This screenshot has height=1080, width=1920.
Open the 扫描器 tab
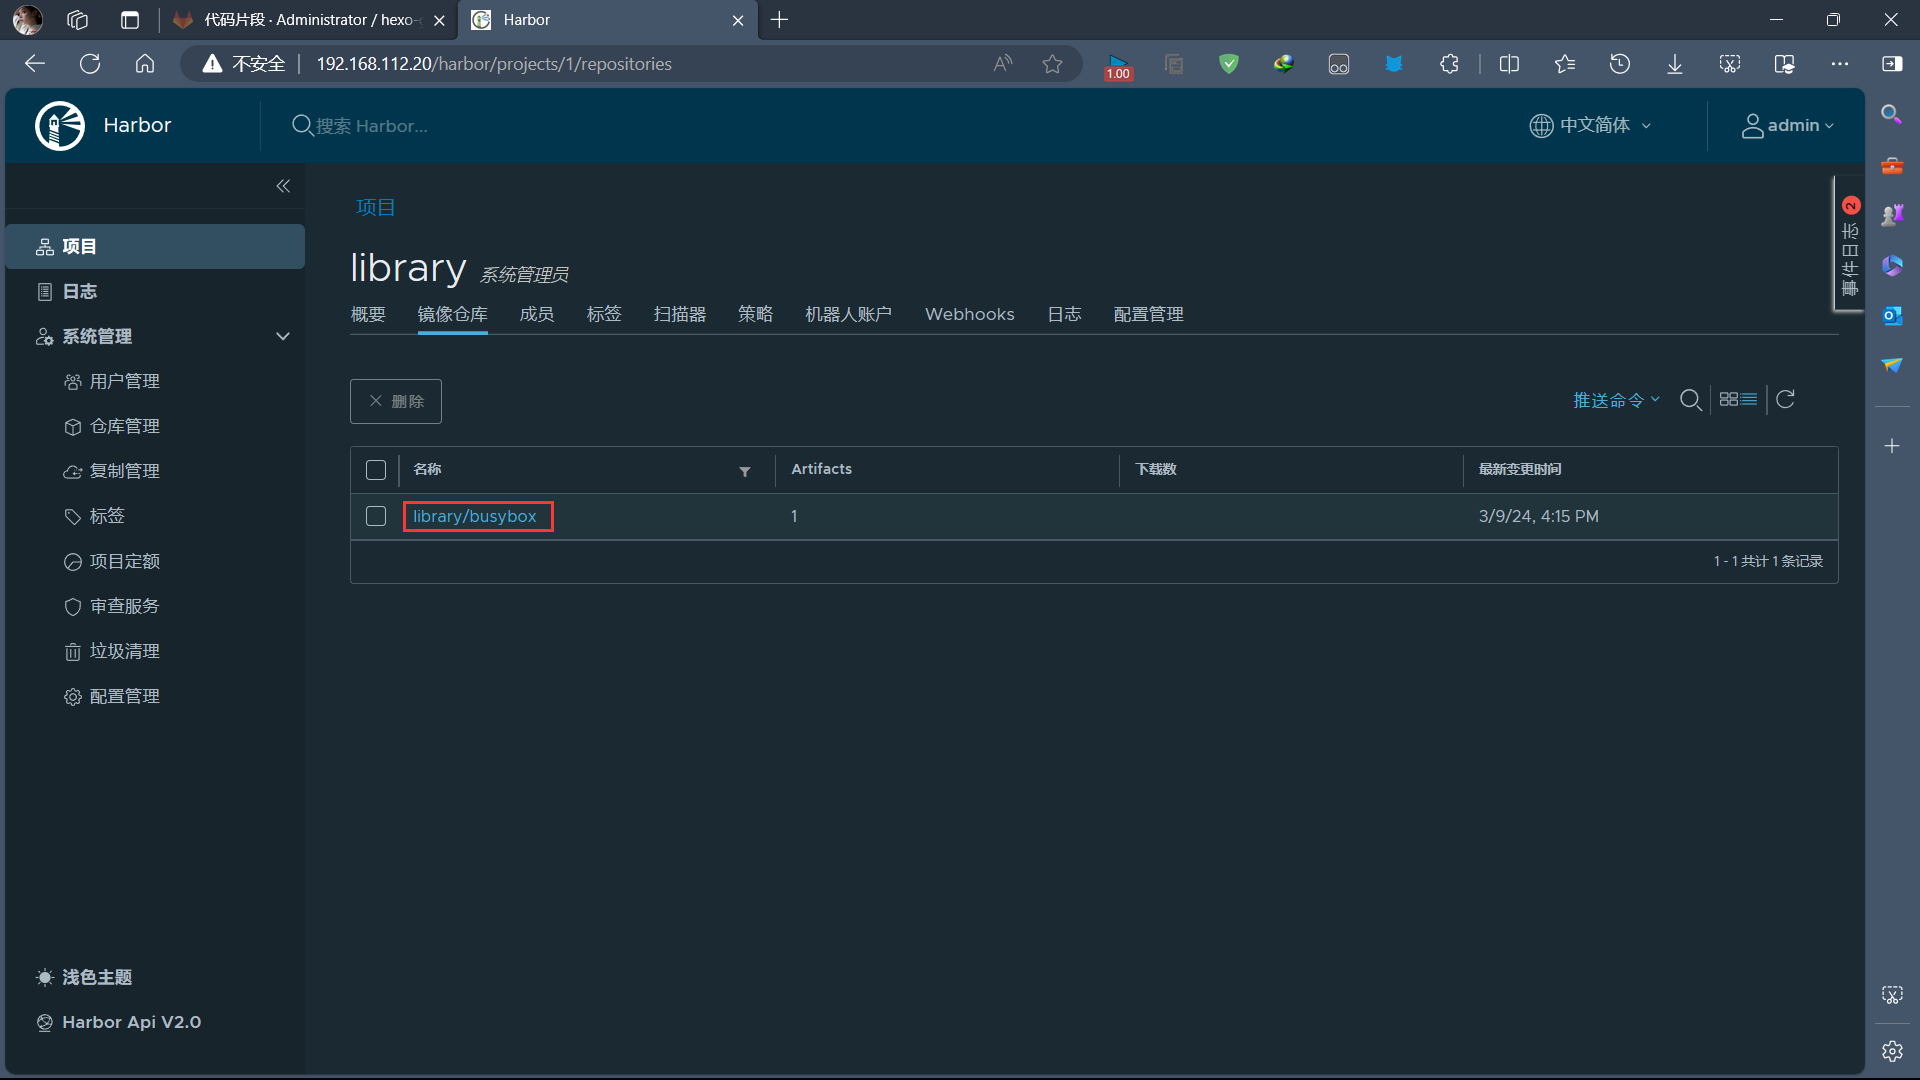click(x=680, y=314)
